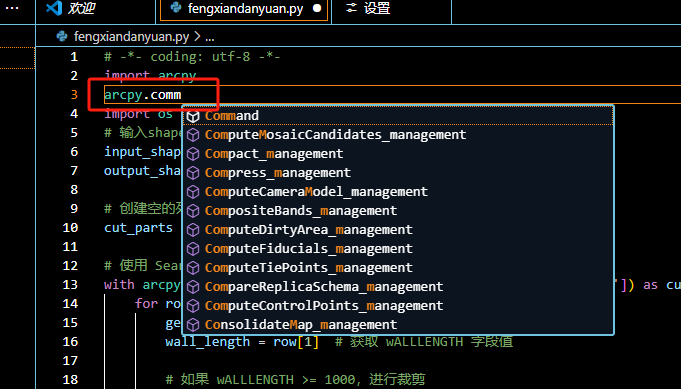
Task: Place cursor in the coding utf-8 comment
Action: point(192,57)
